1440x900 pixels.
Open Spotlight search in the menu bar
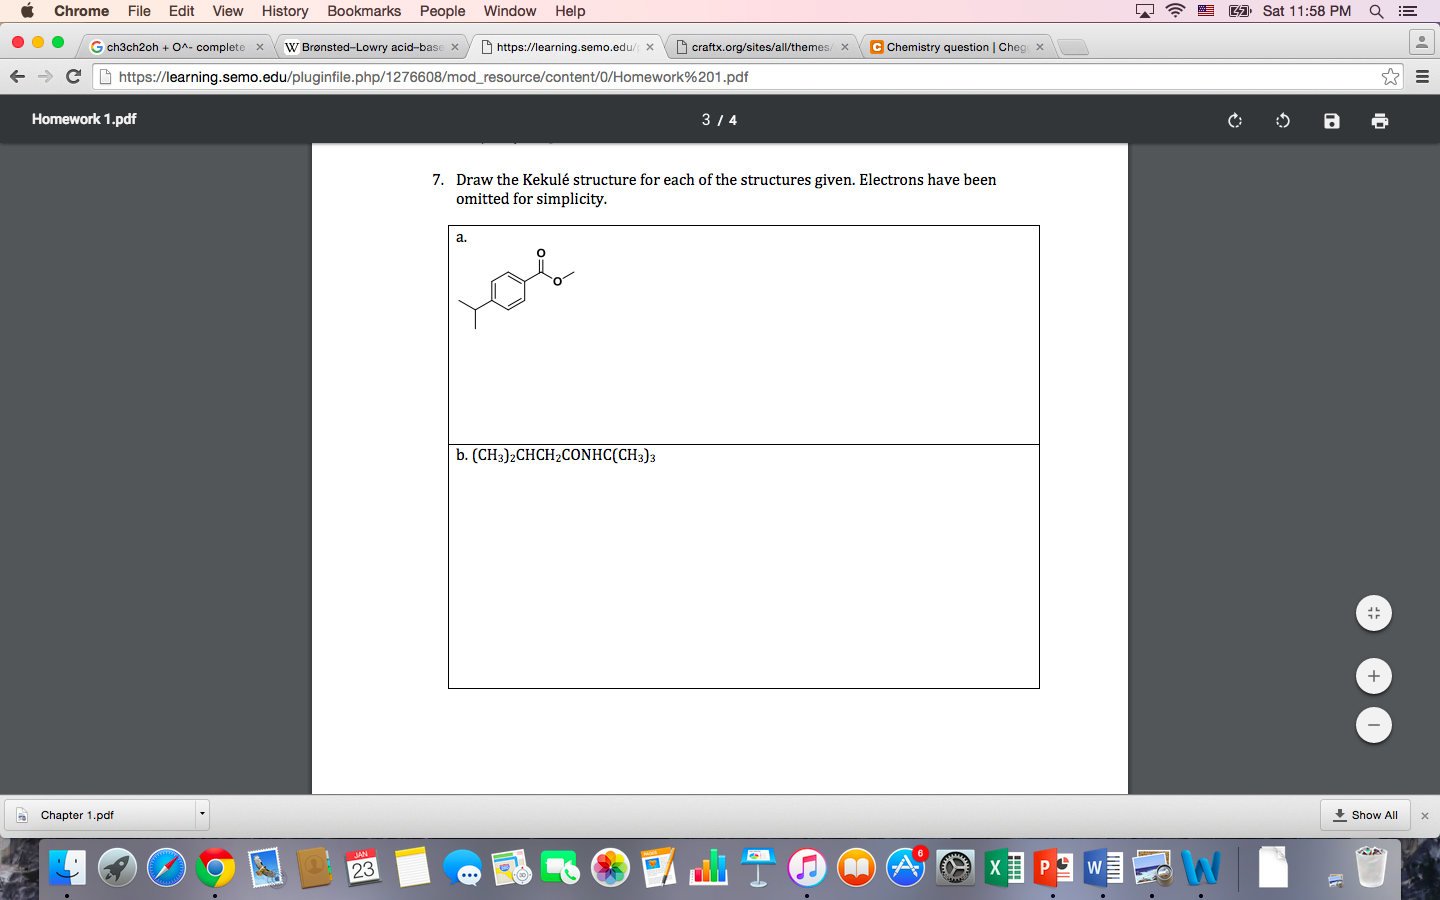point(1377,11)
